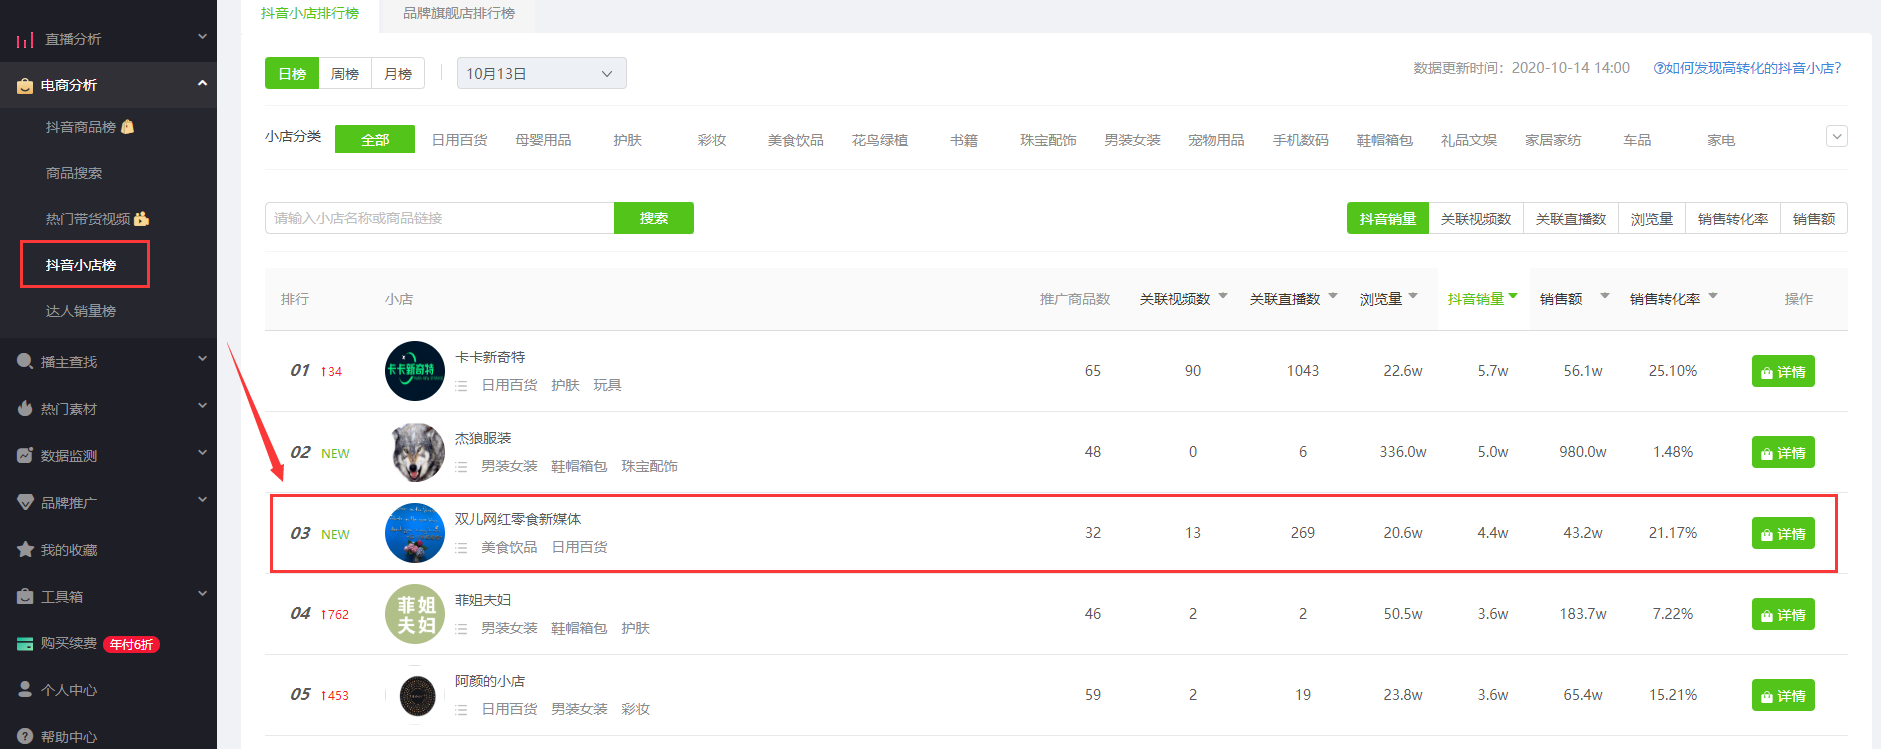The width and height of the screenshot is (1881, 749).
Task: Focus the shop name search input
Action: [x=440, y=218]
